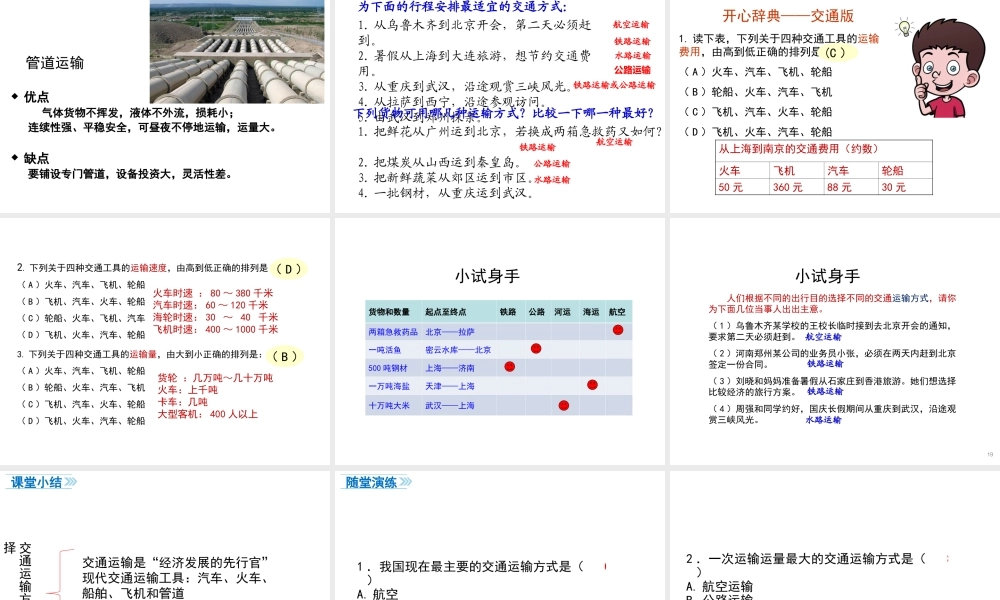Click the line 把煤炭从山西运到秦皇岛
1000x600 pixels.
coord(441,163)
